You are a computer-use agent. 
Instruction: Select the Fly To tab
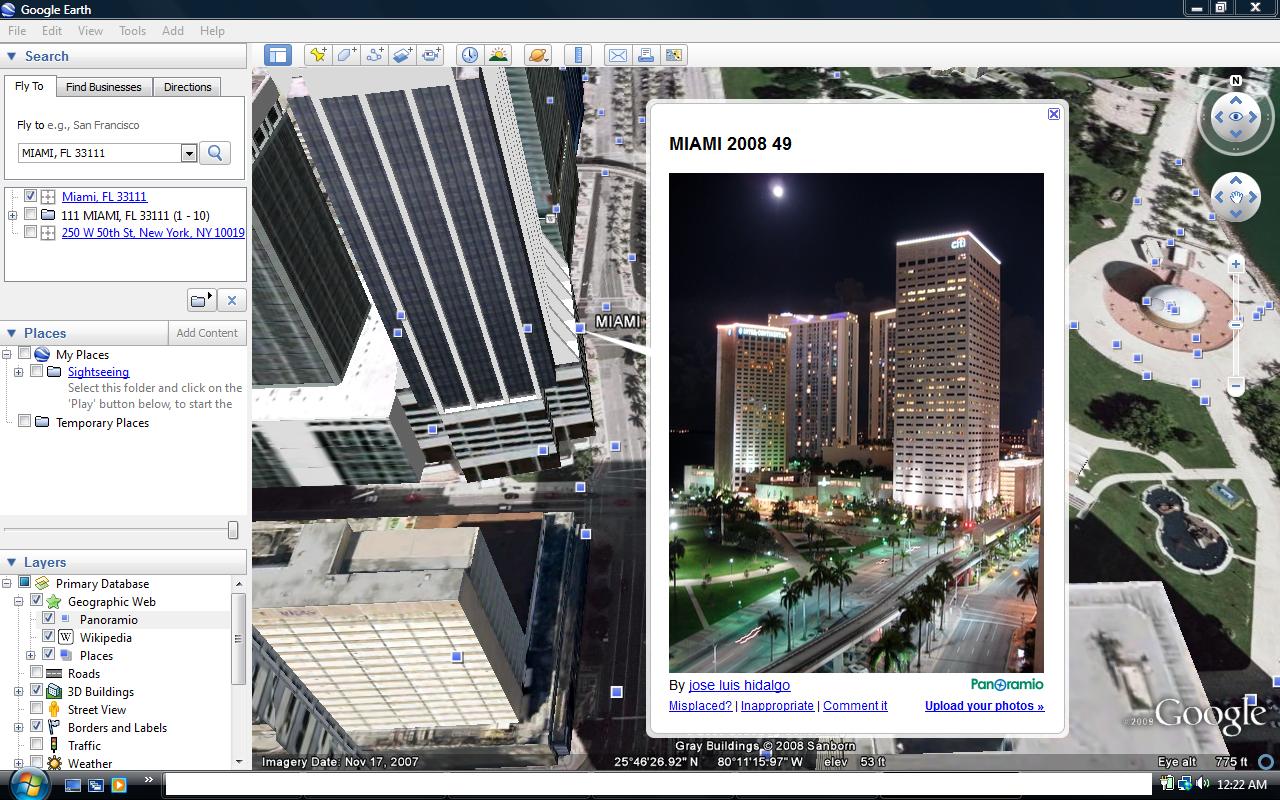29,86
